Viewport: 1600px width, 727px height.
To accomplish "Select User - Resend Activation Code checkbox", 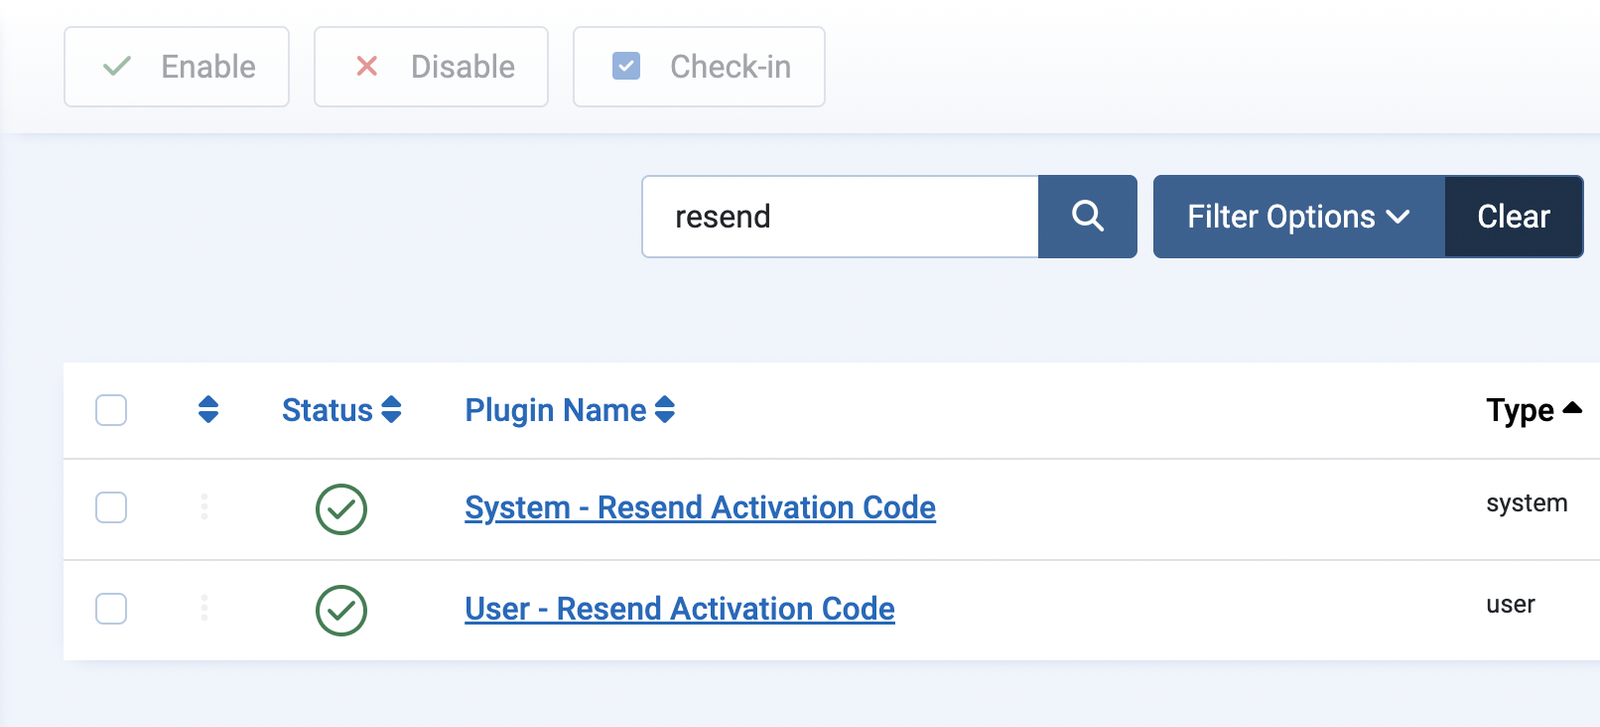I will pyautogui.click(x=111, y=608).
